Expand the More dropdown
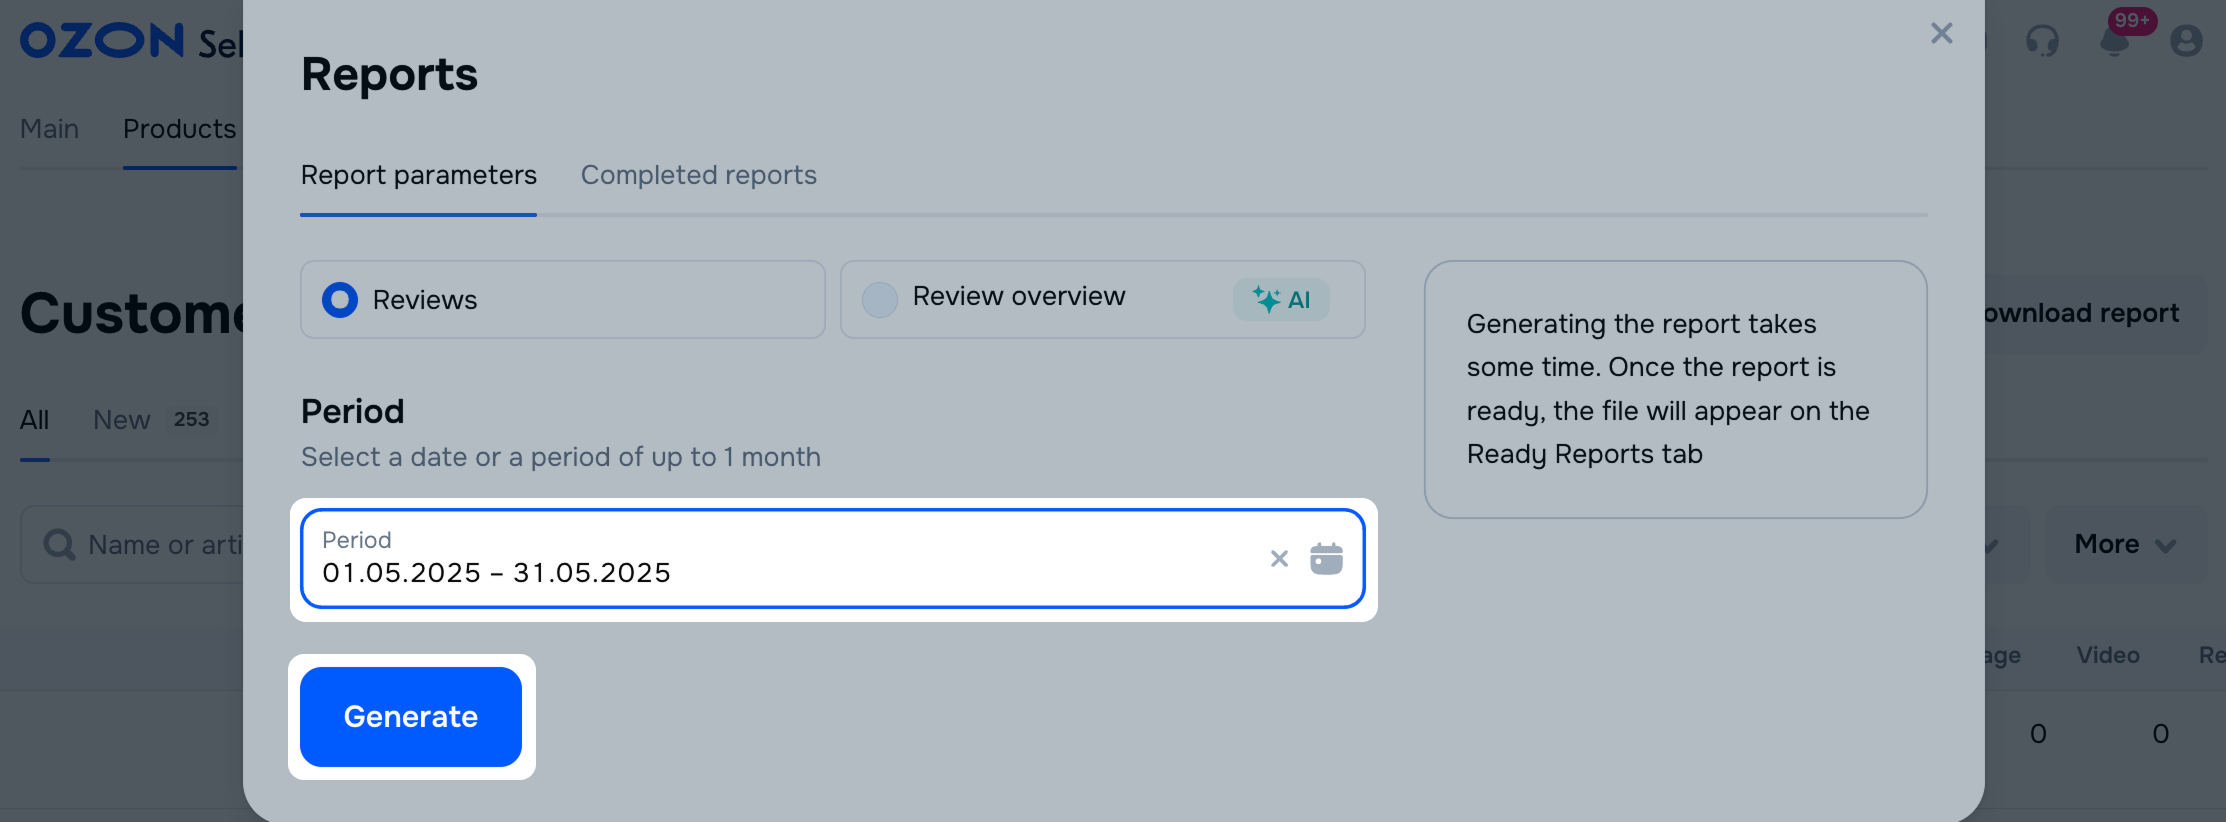Viewport: 2226px width, 822px height. pos(2124,545)
